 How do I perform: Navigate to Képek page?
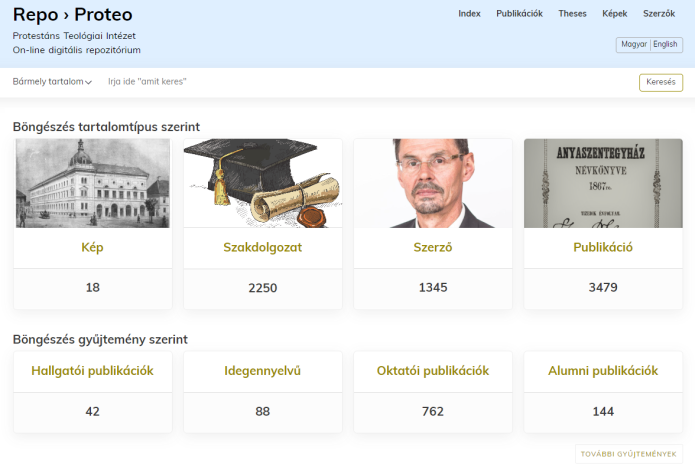(614, 14)
